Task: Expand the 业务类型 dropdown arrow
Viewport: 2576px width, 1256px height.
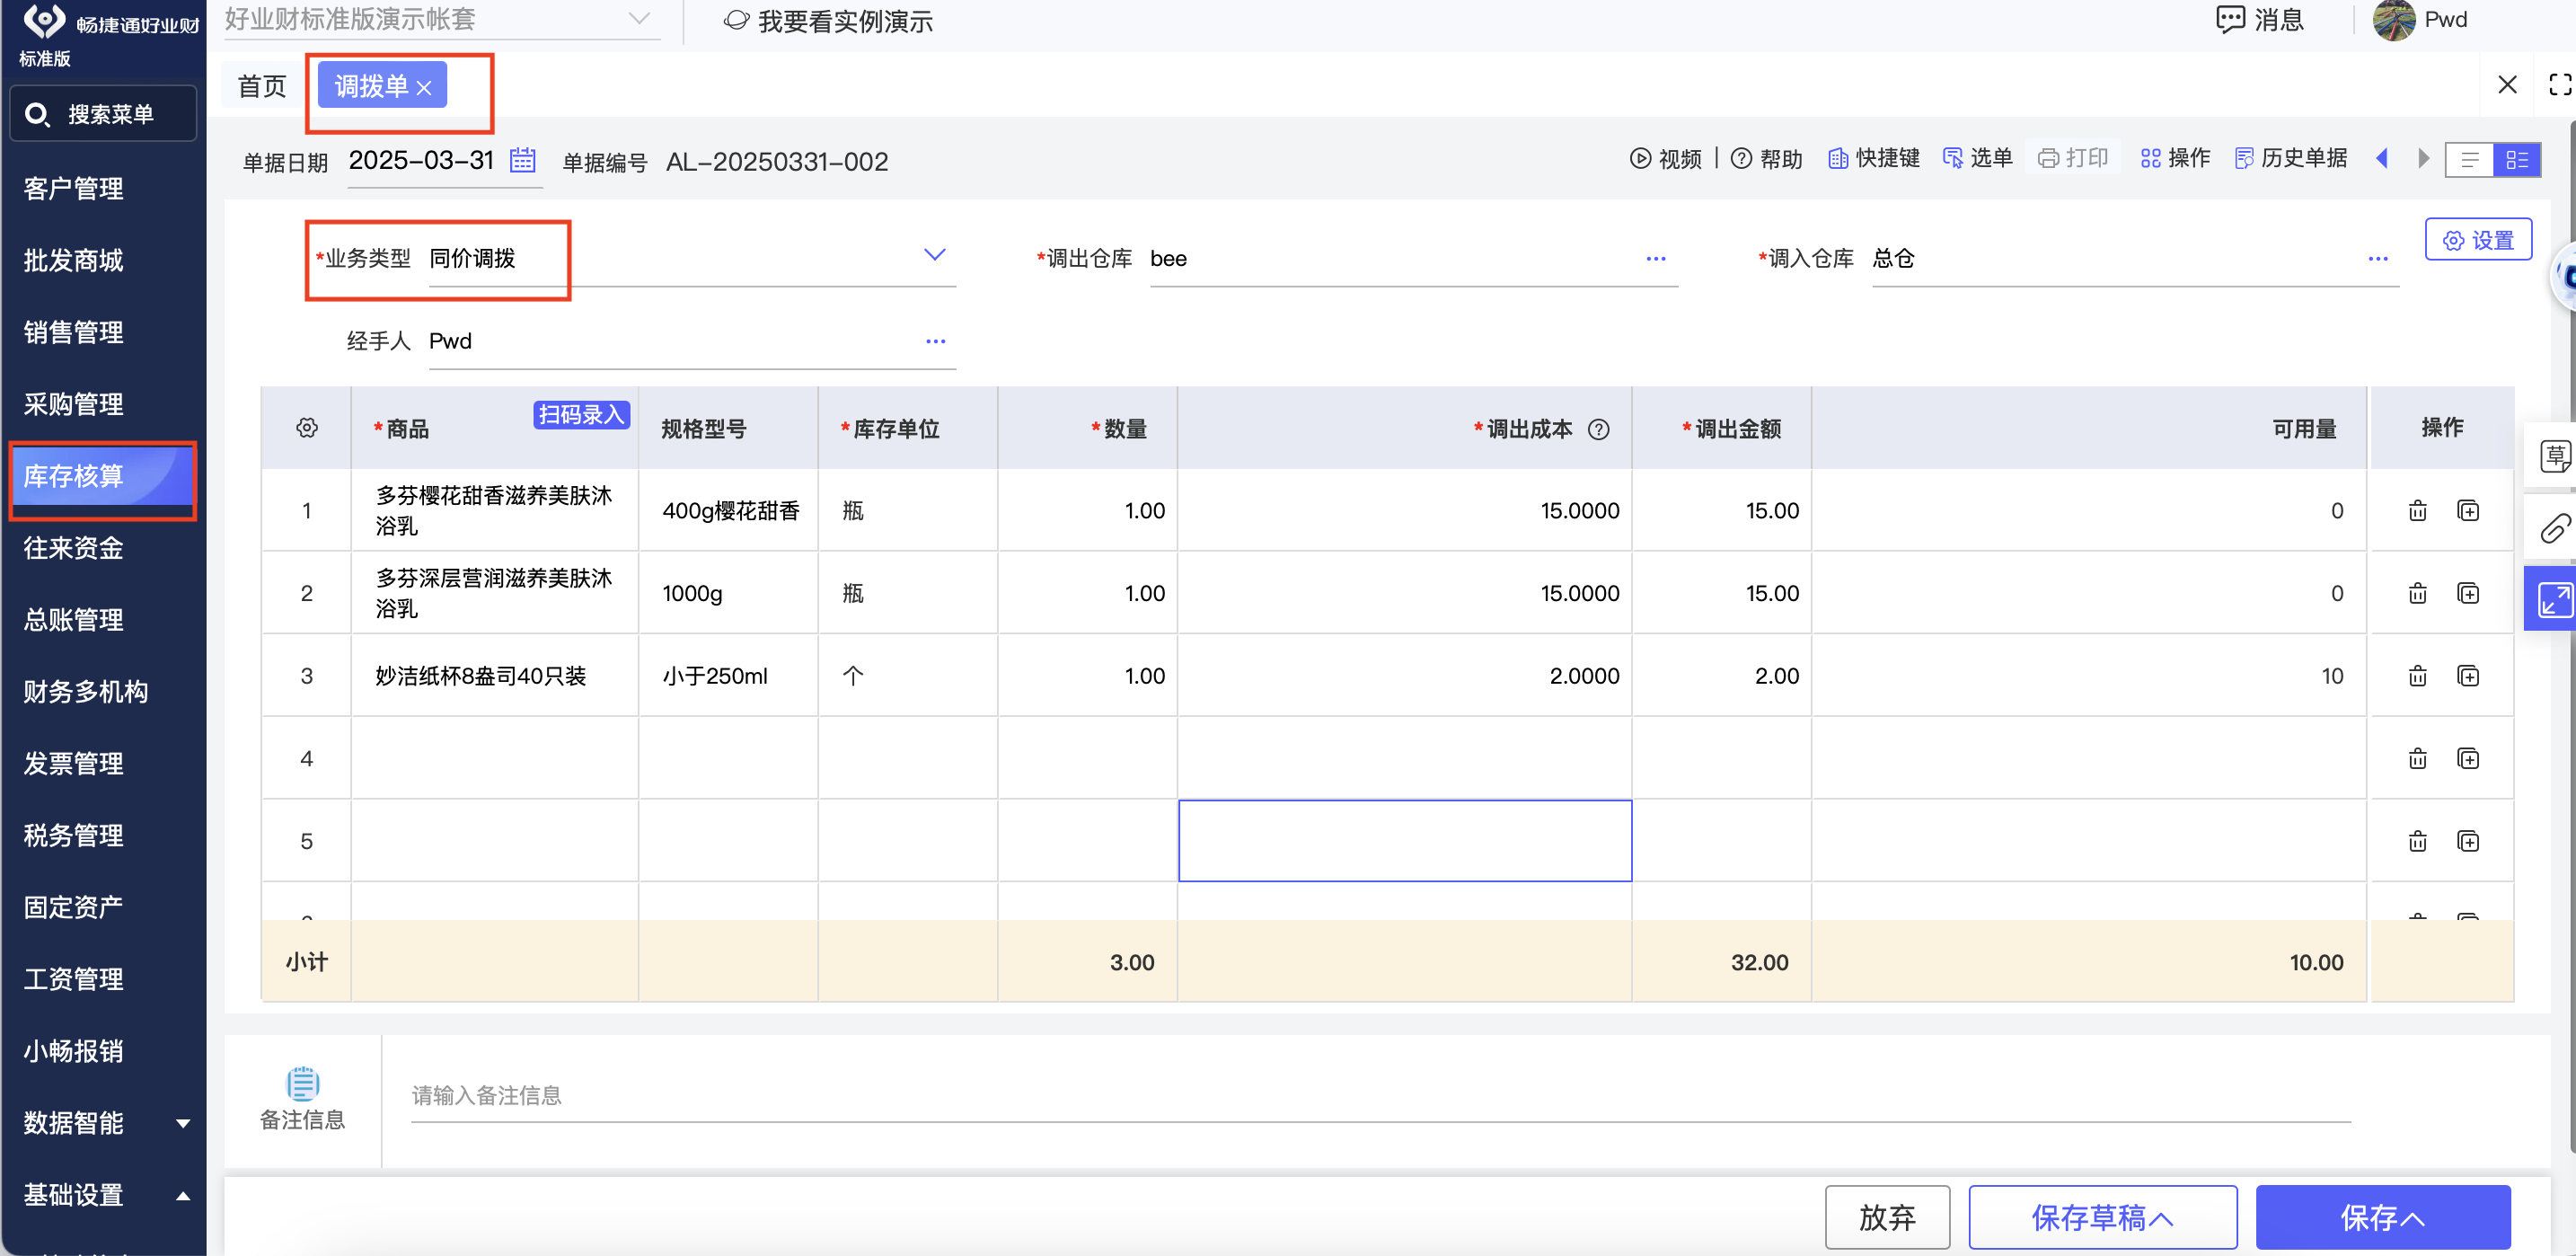Action: (933, 255)
